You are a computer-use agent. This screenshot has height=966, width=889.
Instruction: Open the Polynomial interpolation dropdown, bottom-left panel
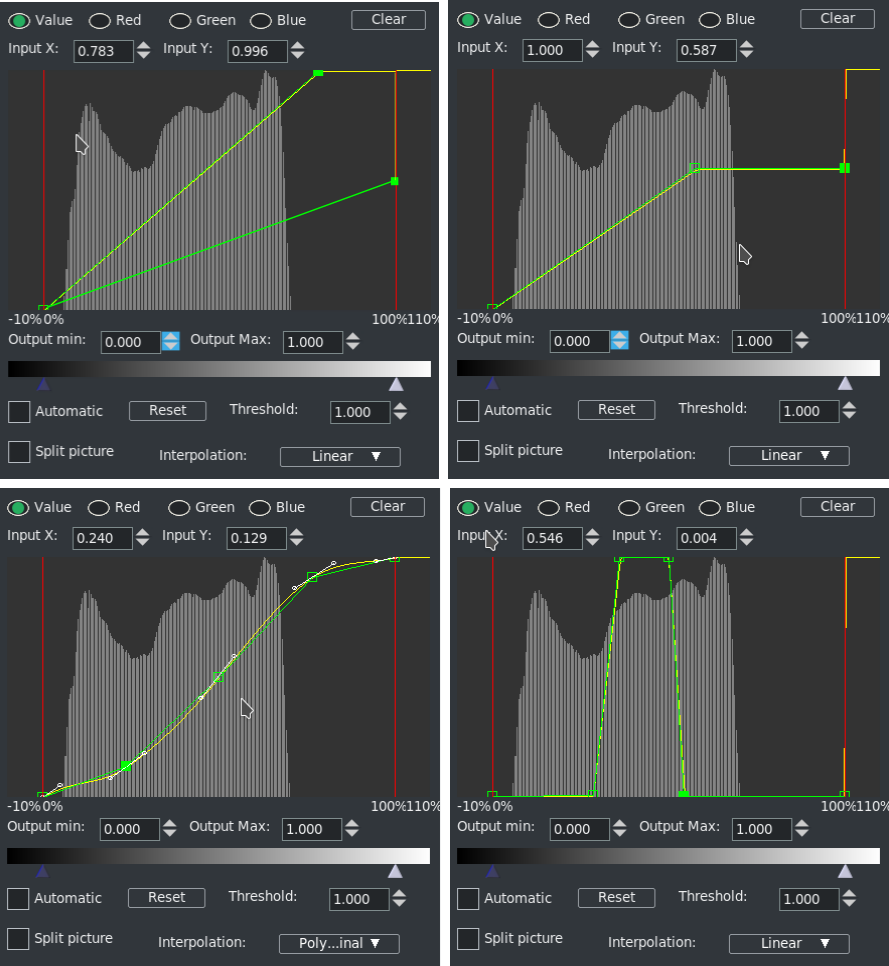tap(338, 943)
